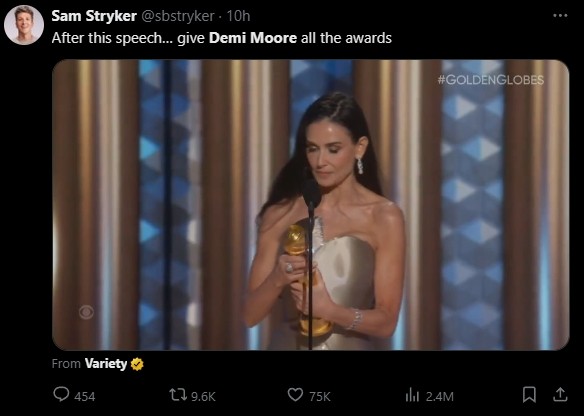Click the 2.4M views count

tap(439, 396)
